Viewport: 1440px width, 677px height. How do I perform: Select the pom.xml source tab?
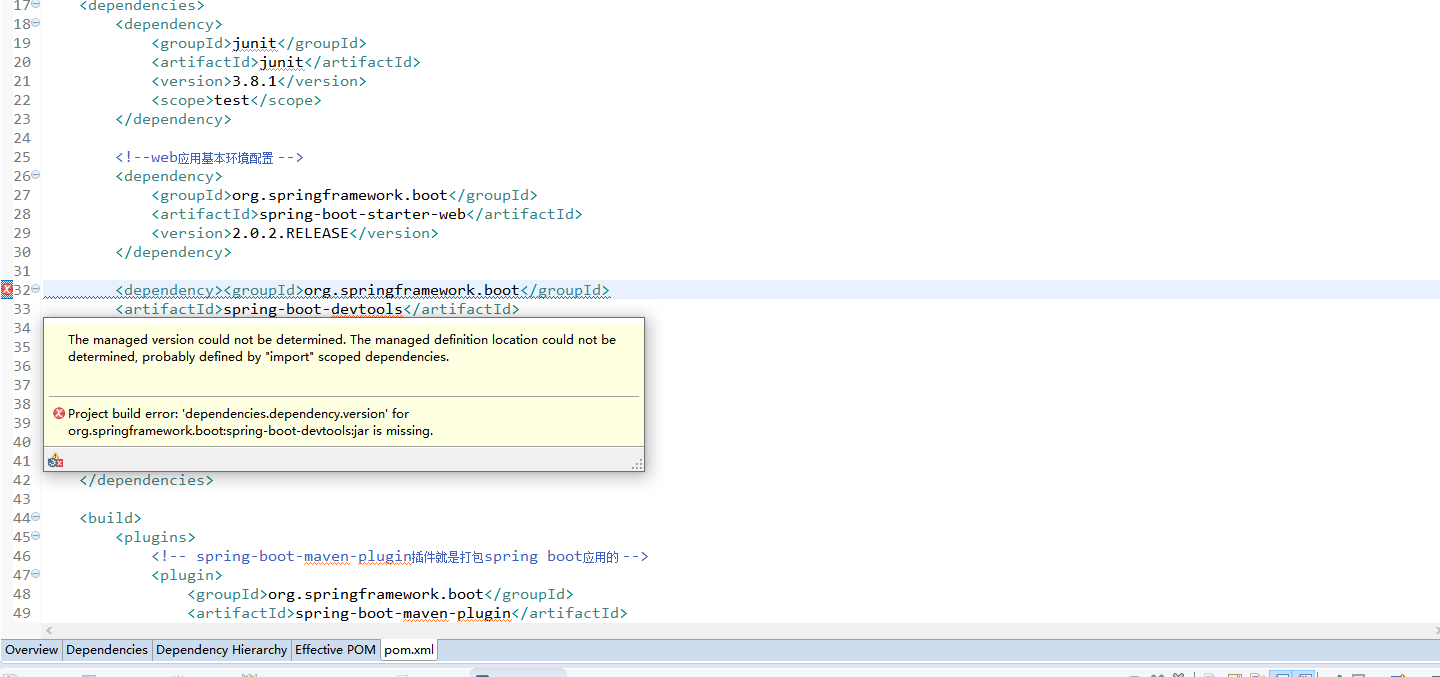coord(410,650)
